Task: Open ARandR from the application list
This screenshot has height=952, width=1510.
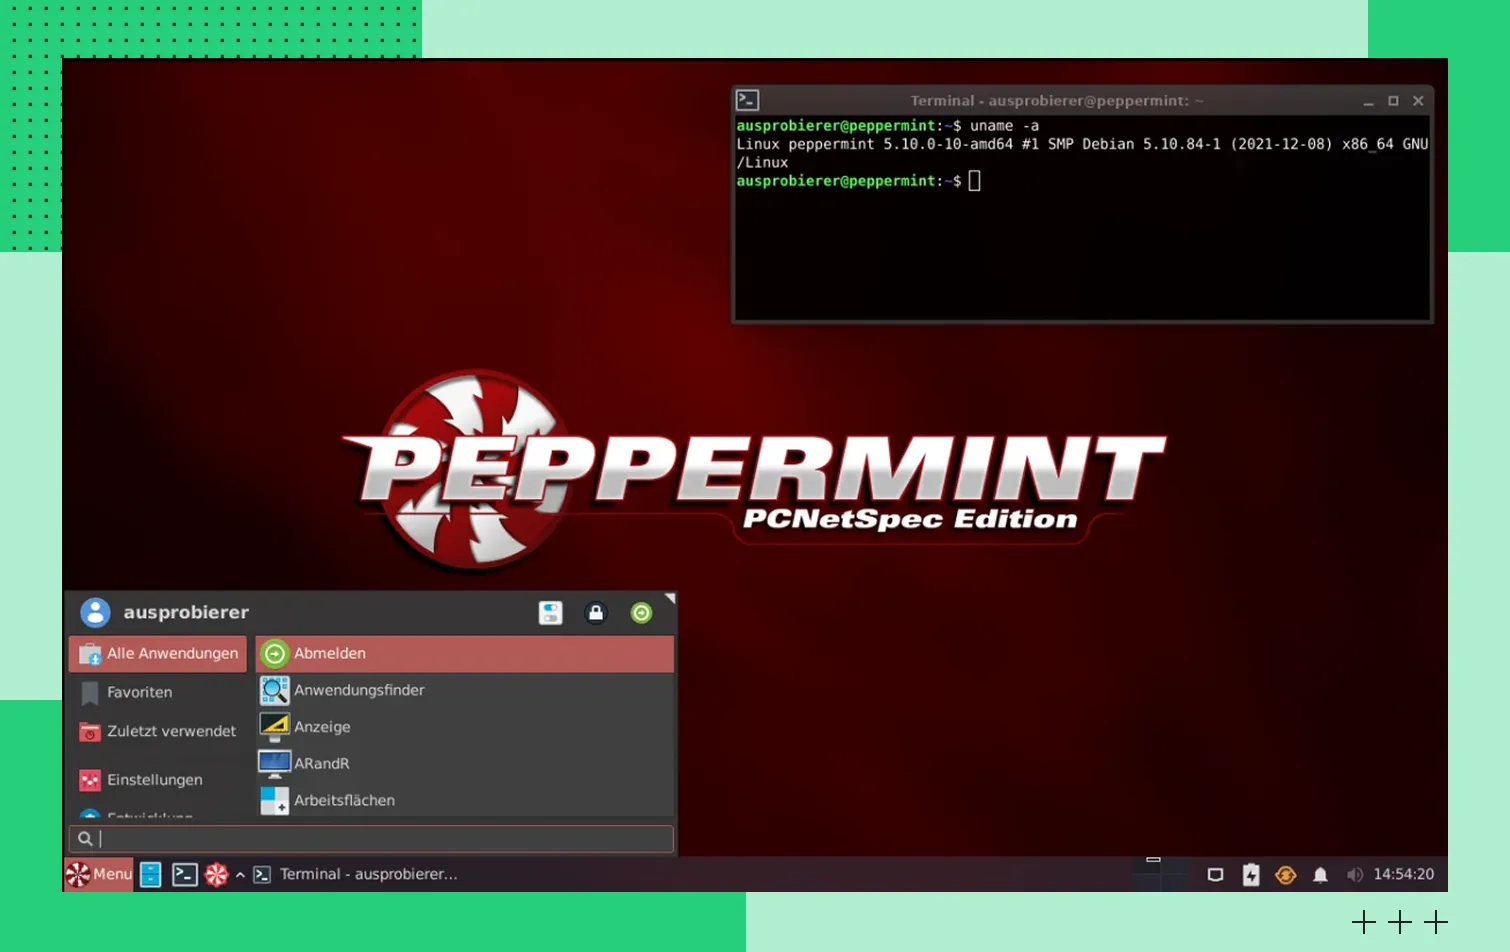Action: pos(321,763)
